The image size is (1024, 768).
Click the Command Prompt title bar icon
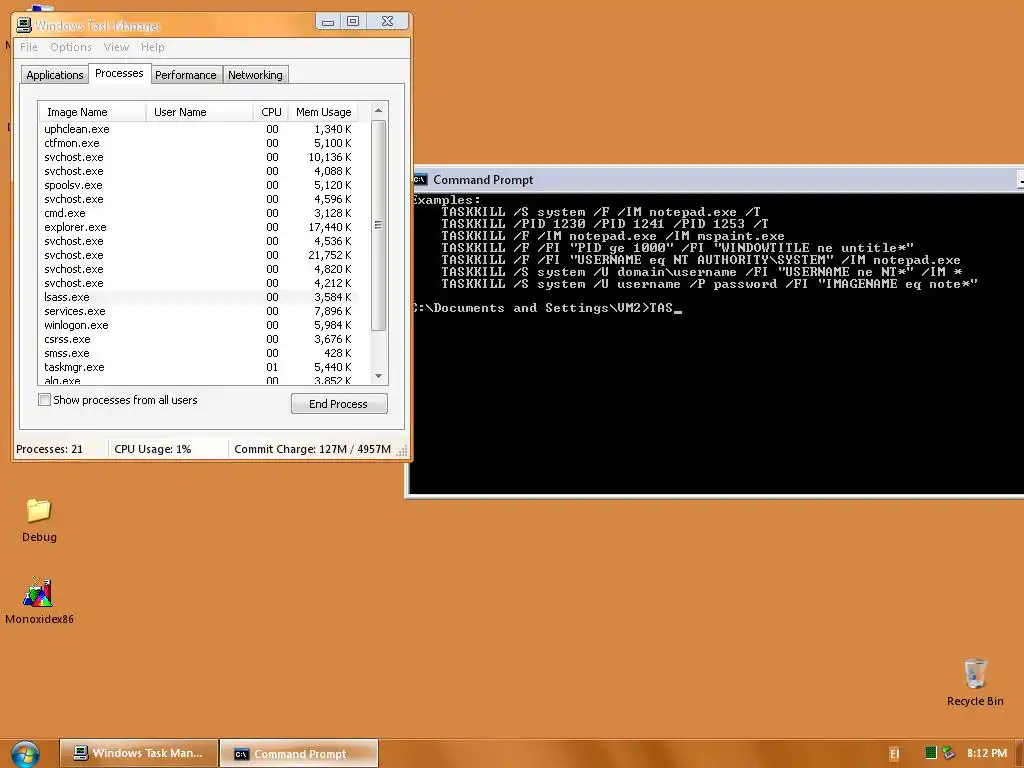[x=420, y=180]
